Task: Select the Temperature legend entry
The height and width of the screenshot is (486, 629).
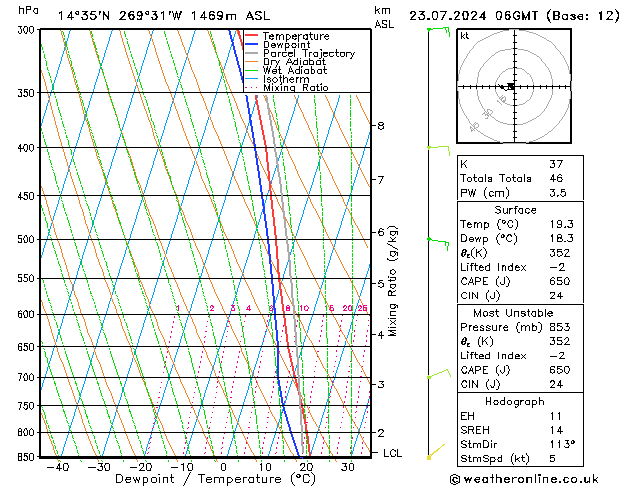Action: pyautogui.click(x=294, y=36)
